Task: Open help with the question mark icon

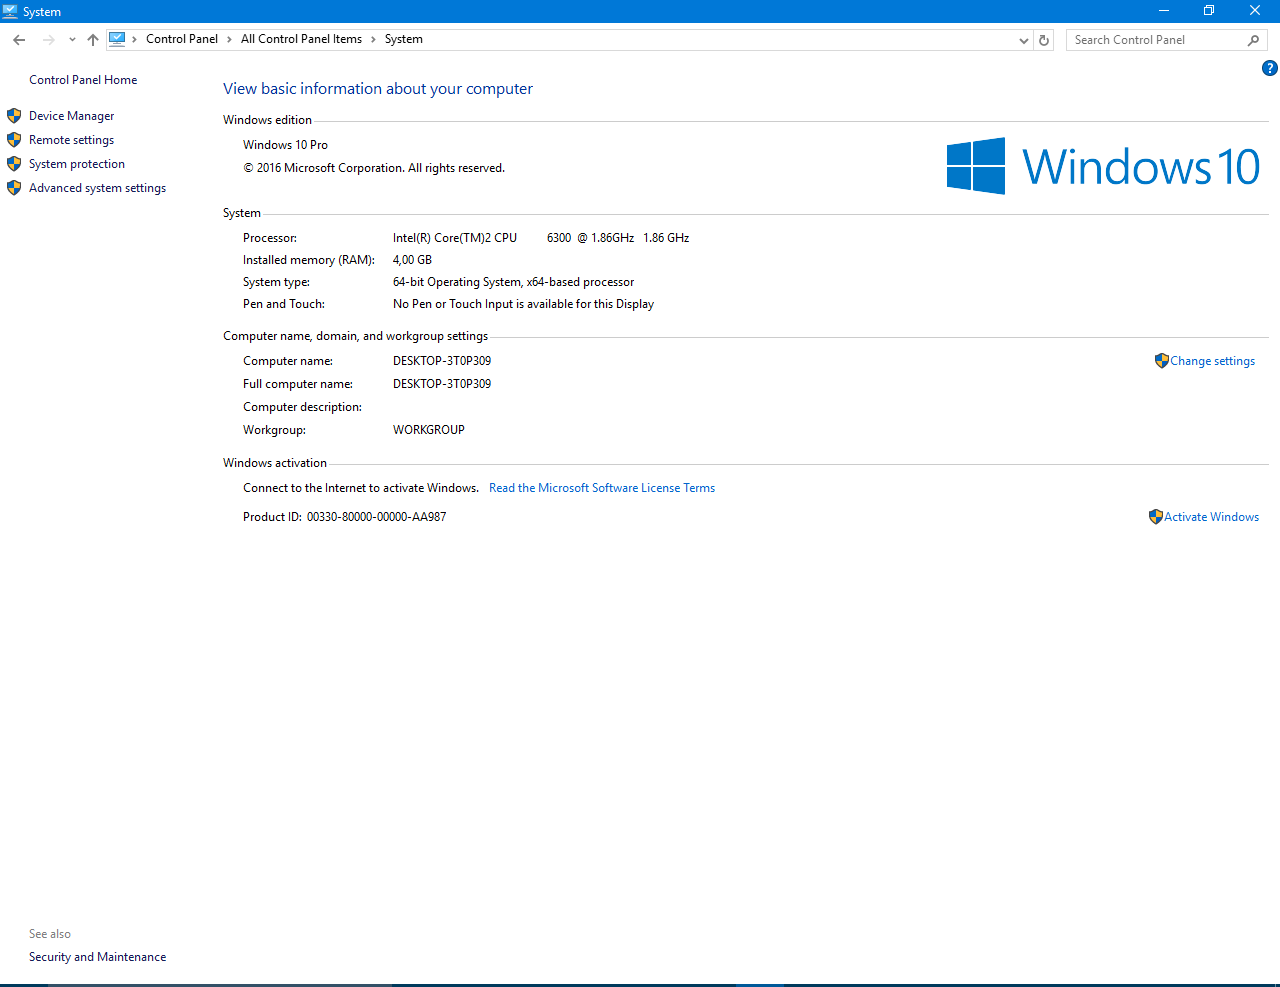Action: point(1270,68)
